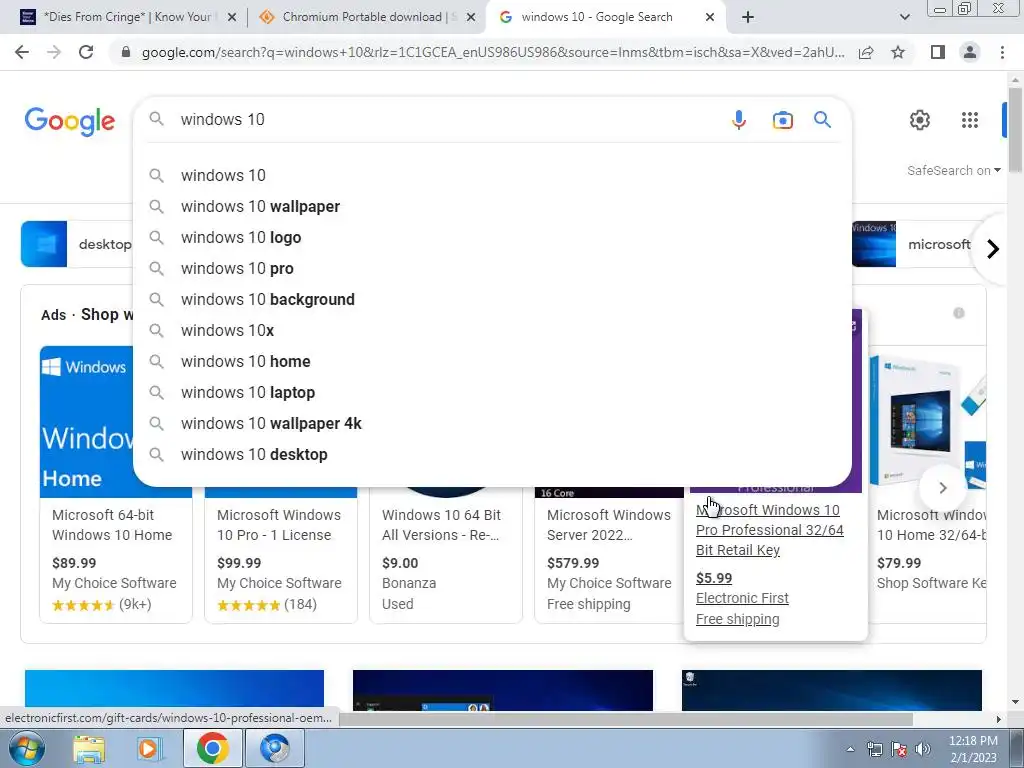Image resolution: width=1024 pixels, height=768 pixels.
Task: Click the horizontal page scrollbar
Action: coord(626,719)
